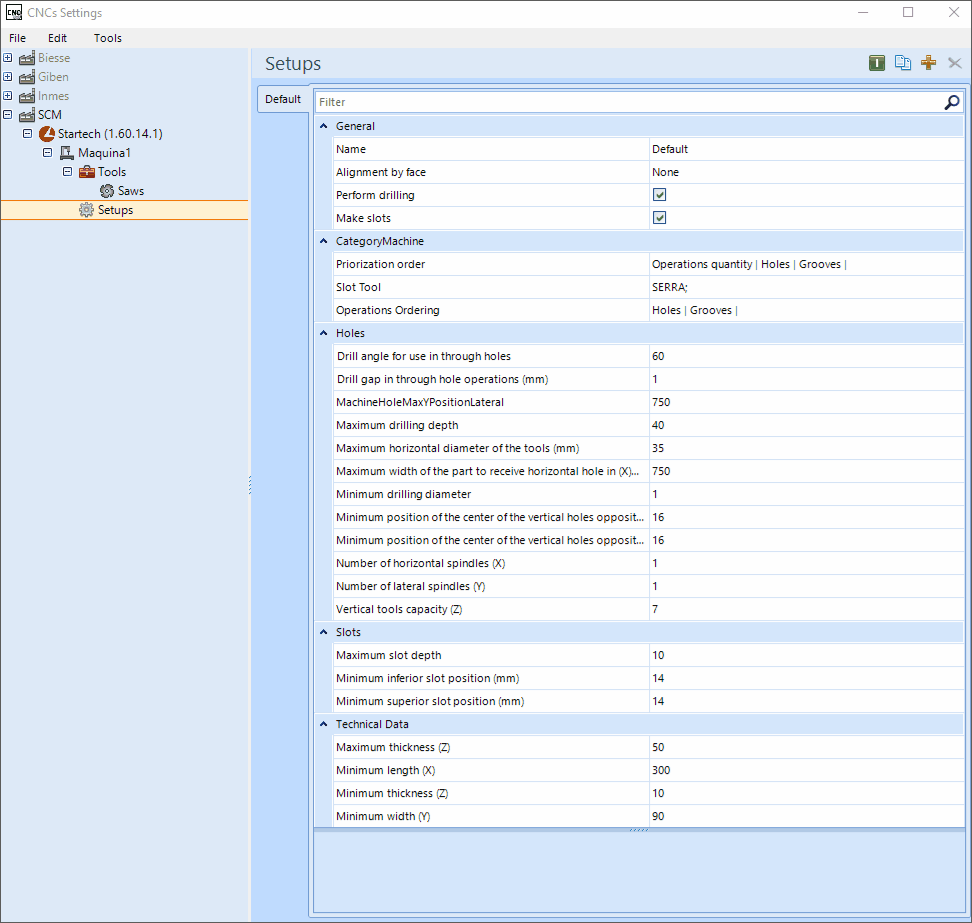Select the SCM factory icon in the tree
This screenshot has width=972, height=923.
[x=27, y=115]
